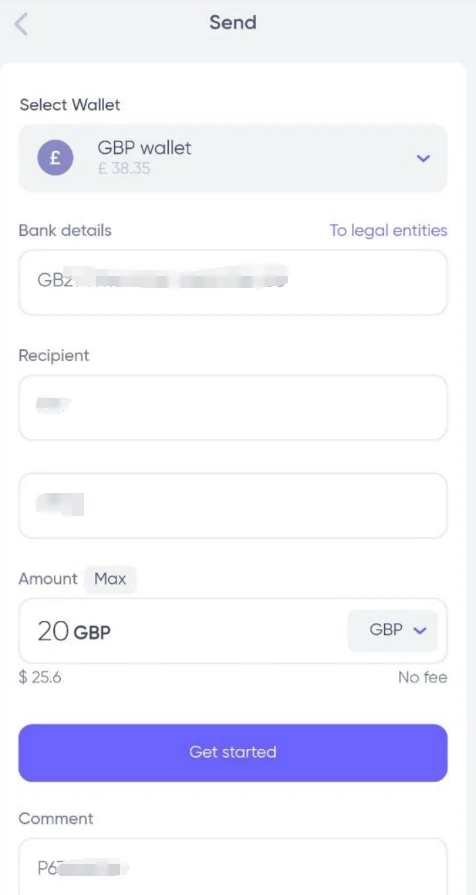476x895 pixels.
Task: Click the chevron beside the GBP currency
Action: tap(420, 631)
